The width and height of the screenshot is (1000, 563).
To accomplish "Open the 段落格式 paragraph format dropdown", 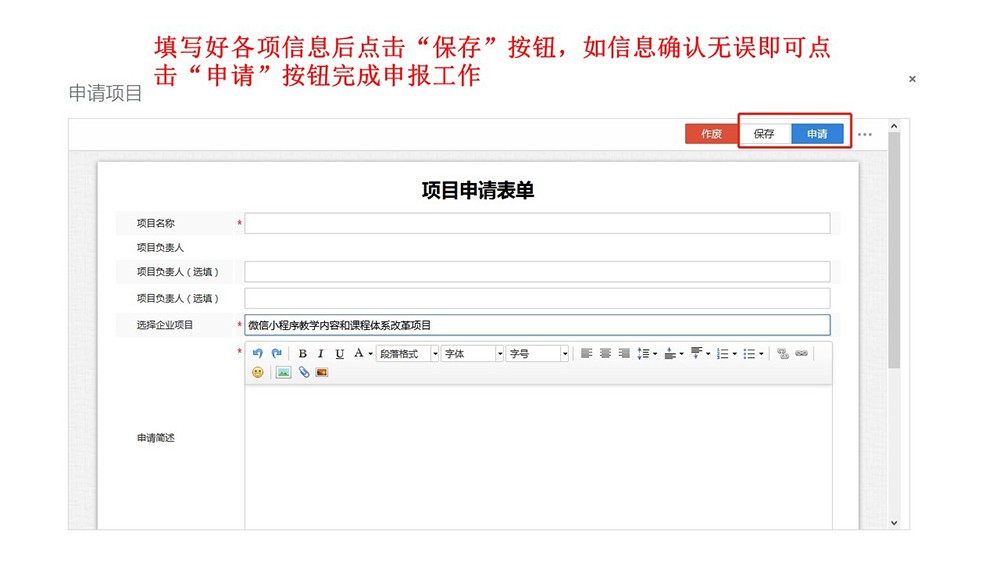I will pos(408,354).
